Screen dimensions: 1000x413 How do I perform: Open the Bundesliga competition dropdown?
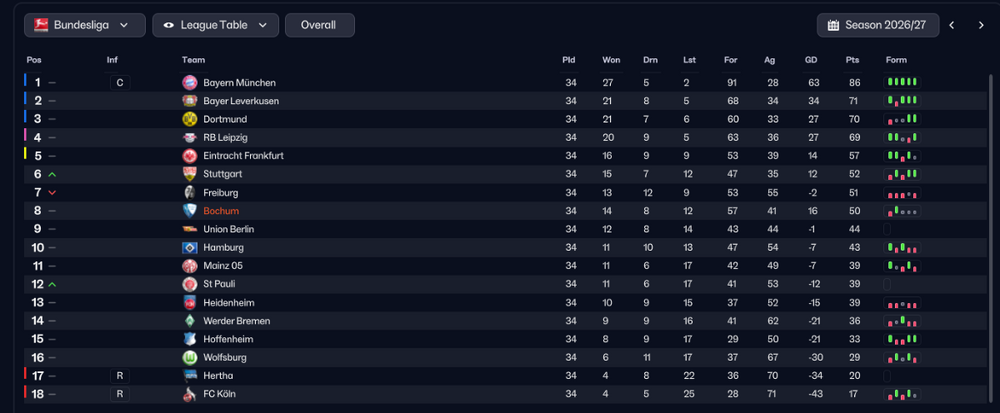(85, 25)
